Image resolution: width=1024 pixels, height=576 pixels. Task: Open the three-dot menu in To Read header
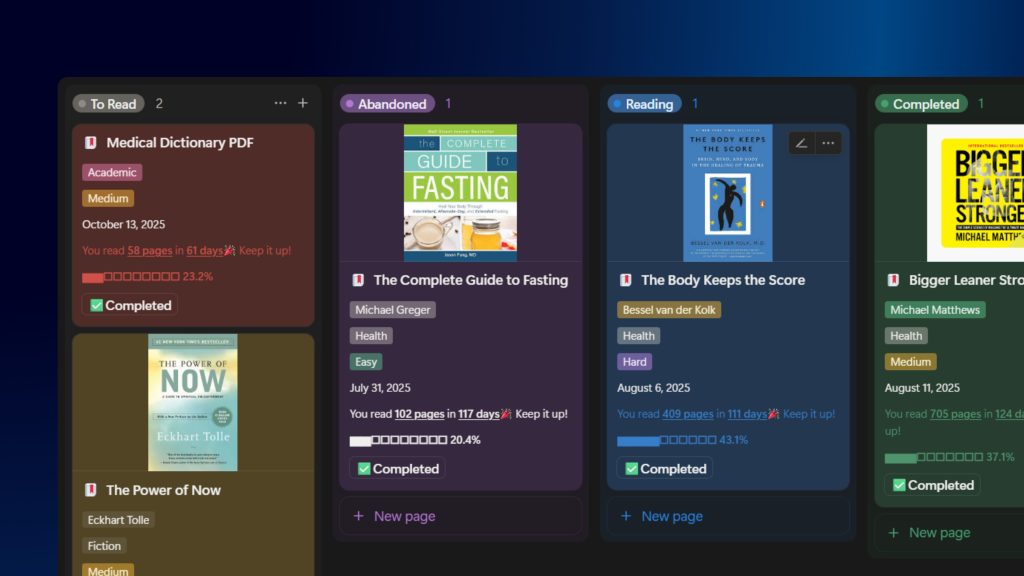coord(280,103)
